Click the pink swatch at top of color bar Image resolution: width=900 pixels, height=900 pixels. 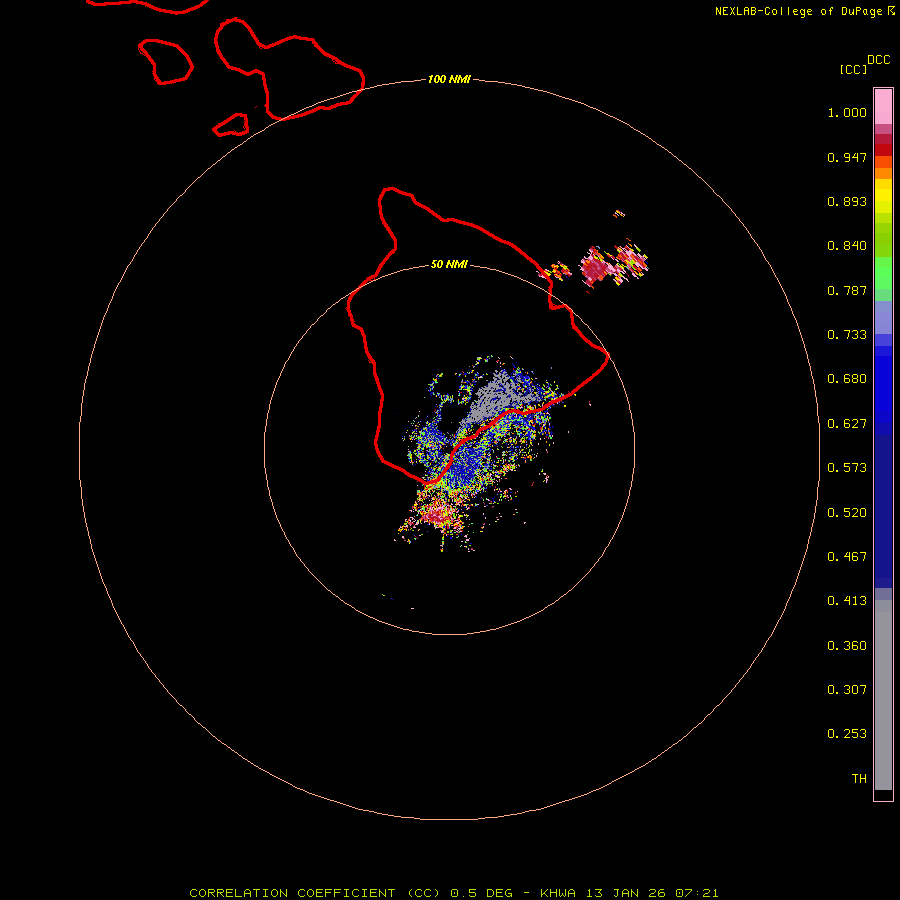pyautogui.click(x=883, y=107)
